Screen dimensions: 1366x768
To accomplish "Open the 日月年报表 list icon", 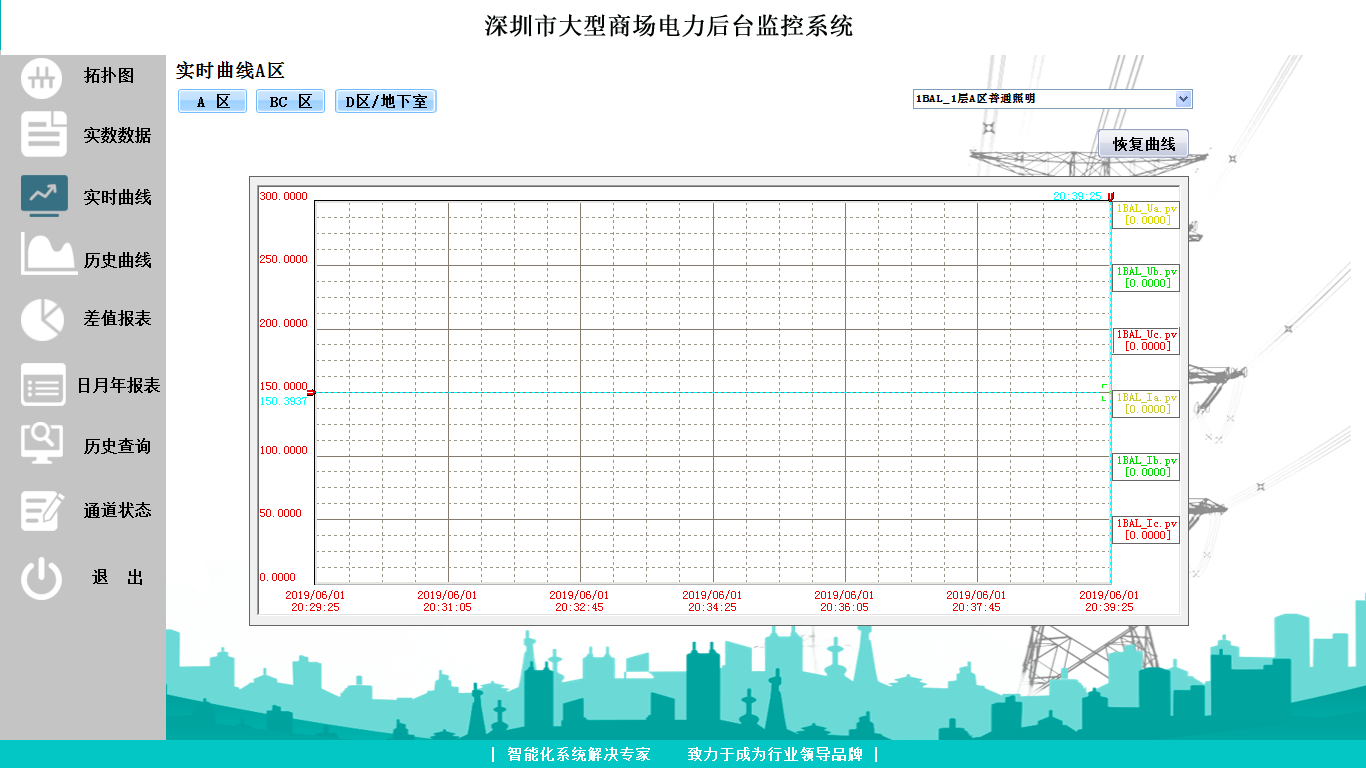I will 43,385.
